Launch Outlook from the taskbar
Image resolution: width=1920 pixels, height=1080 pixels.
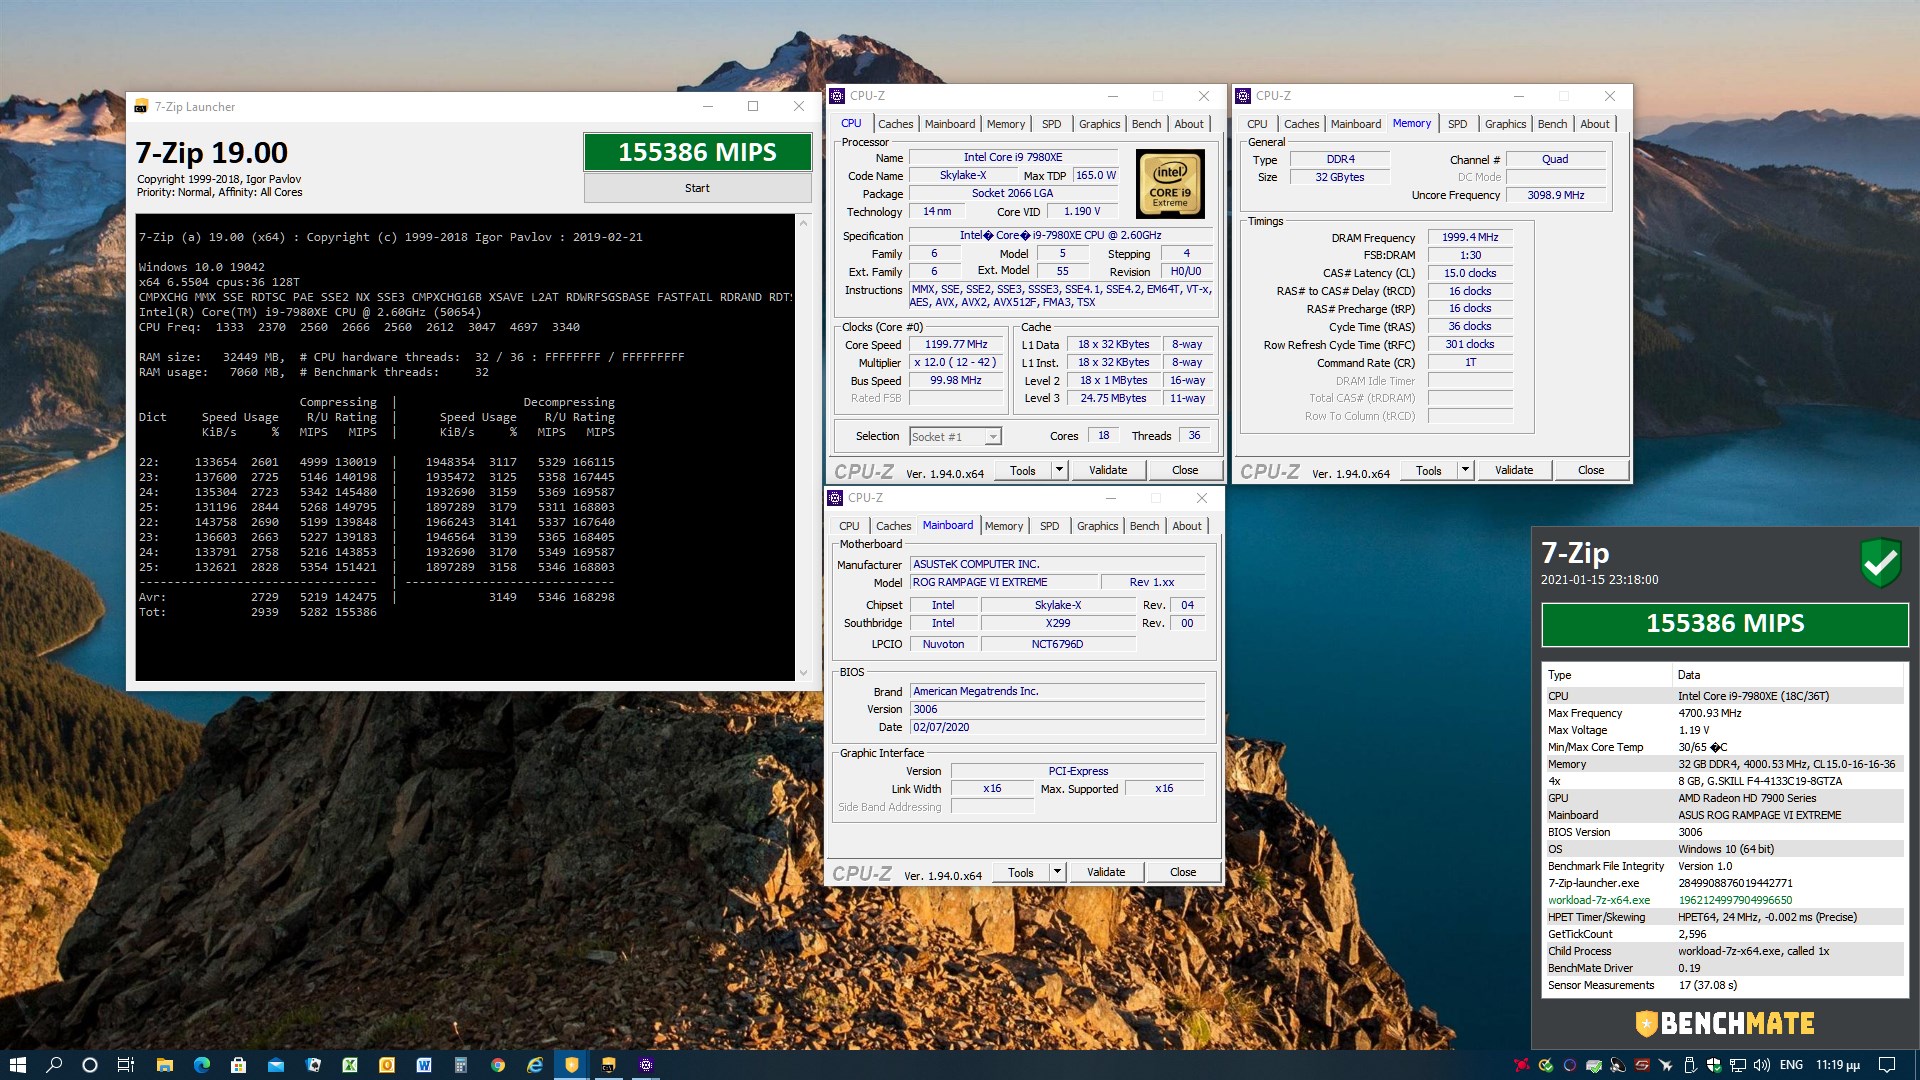(x=387, y=1065)
